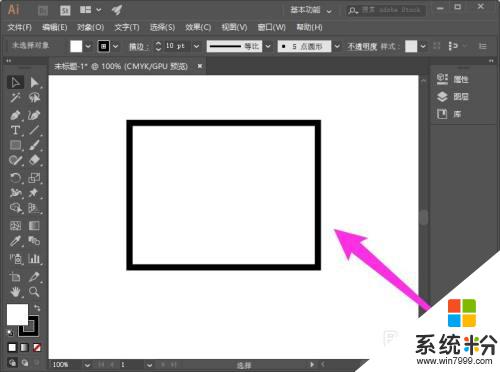
Task: Activate the toolbox fill swatch
Action: tap(17, 314)
